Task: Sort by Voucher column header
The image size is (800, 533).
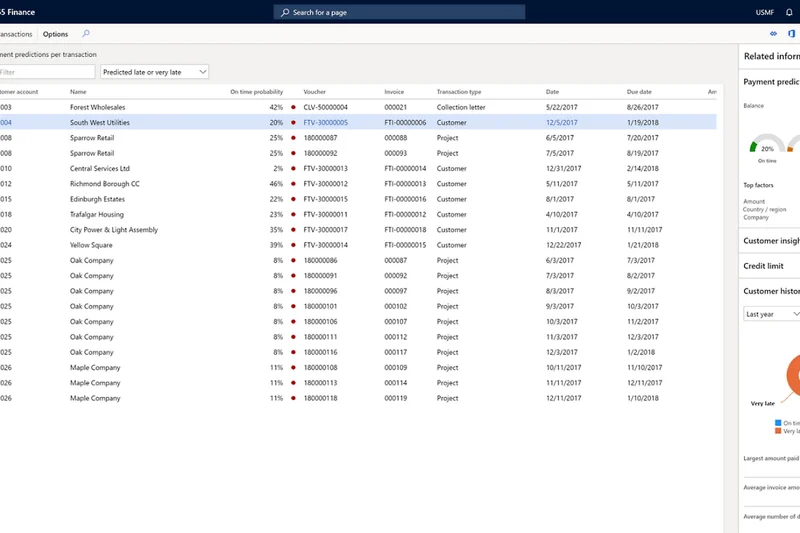Action: click(x=314, y=92)
